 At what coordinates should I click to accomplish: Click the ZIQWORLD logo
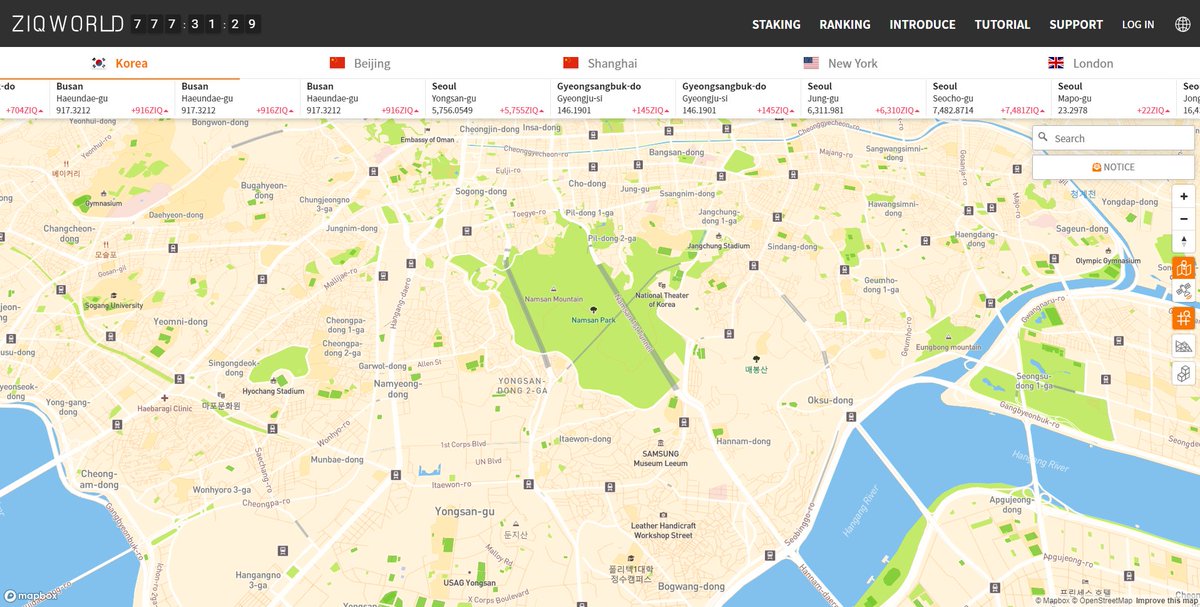coord(68,24)
